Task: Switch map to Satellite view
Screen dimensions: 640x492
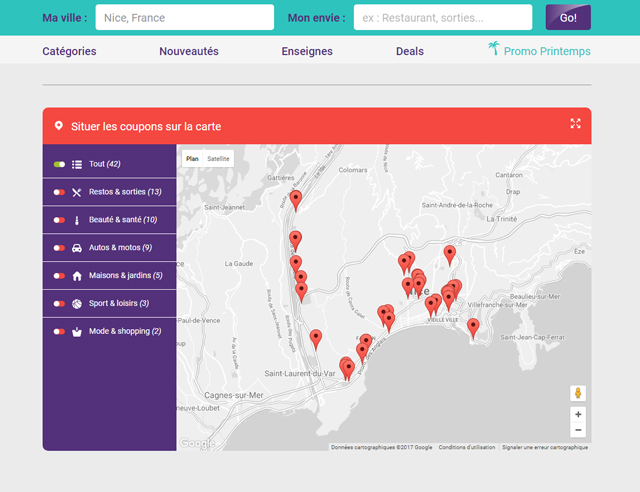Action: click(218, 158)
